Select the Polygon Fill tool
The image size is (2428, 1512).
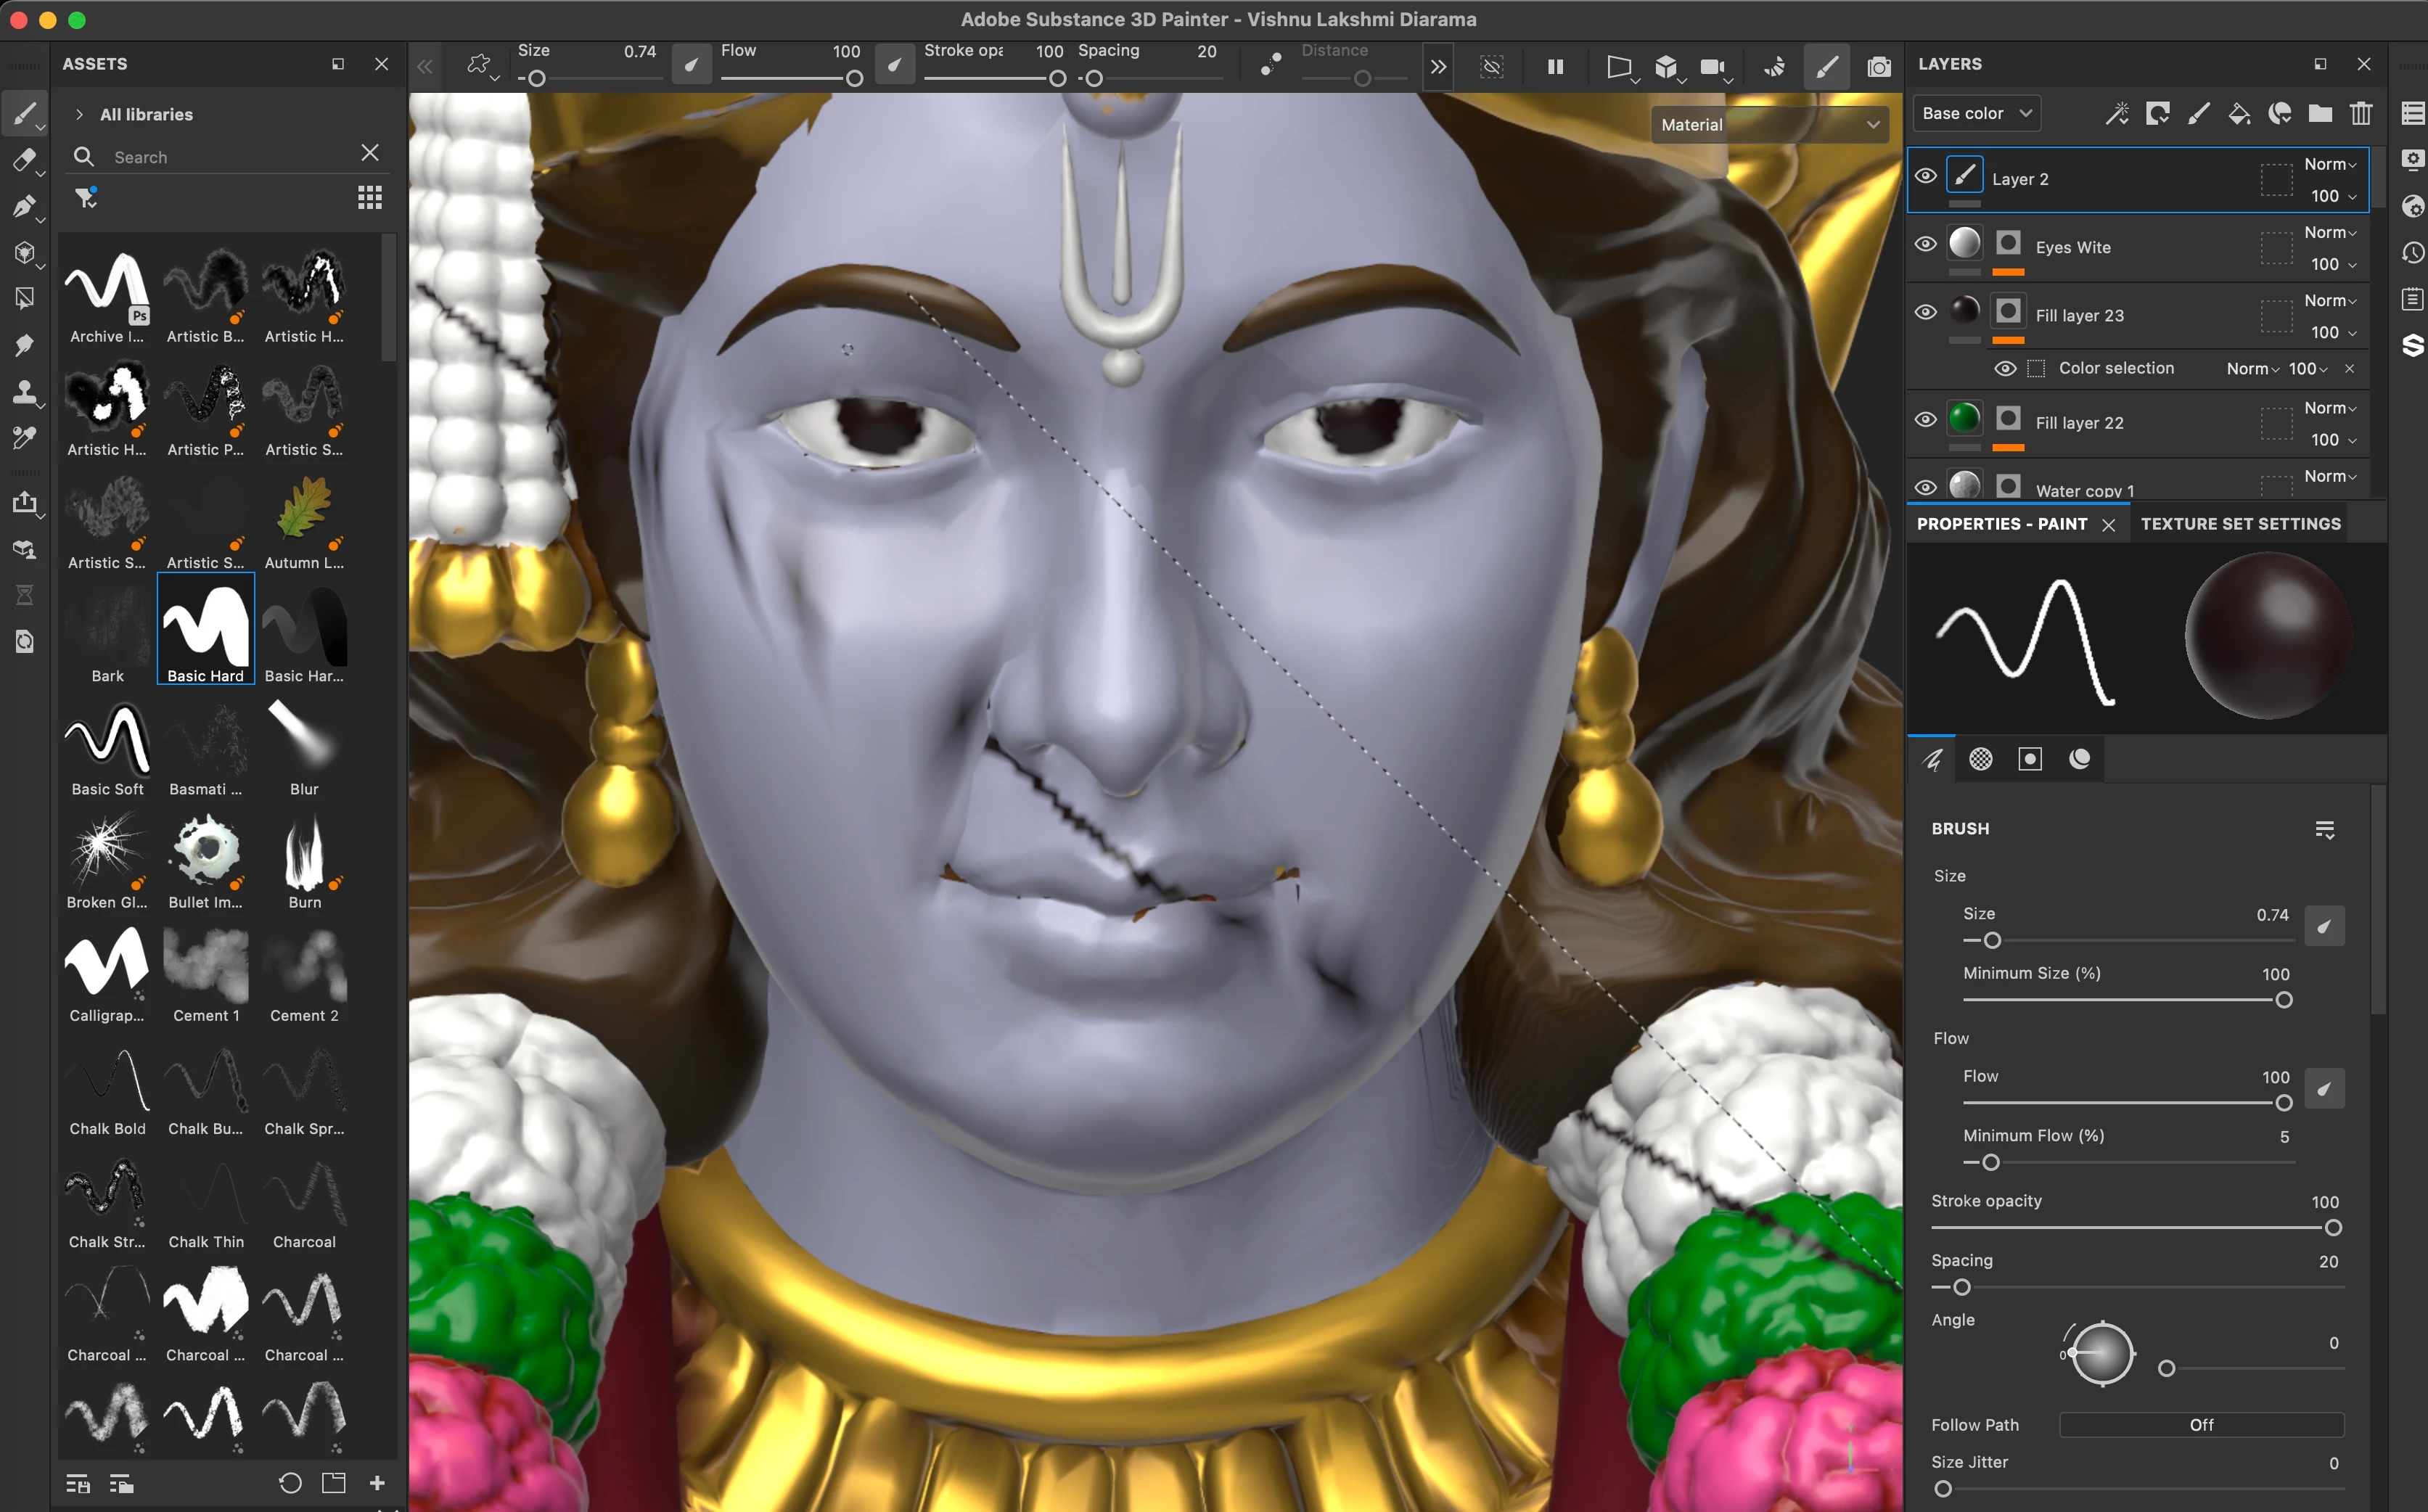24,297
